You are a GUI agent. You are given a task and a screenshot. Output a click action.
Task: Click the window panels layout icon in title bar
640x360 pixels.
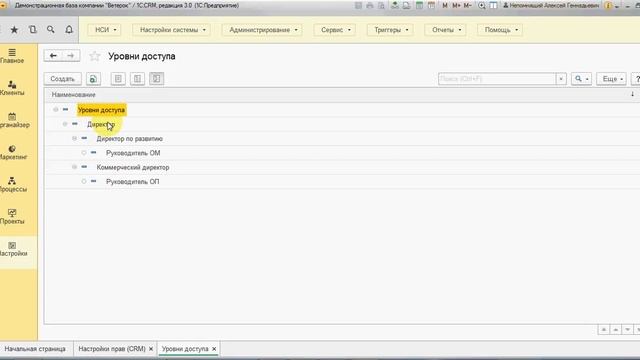coord(493,6)
